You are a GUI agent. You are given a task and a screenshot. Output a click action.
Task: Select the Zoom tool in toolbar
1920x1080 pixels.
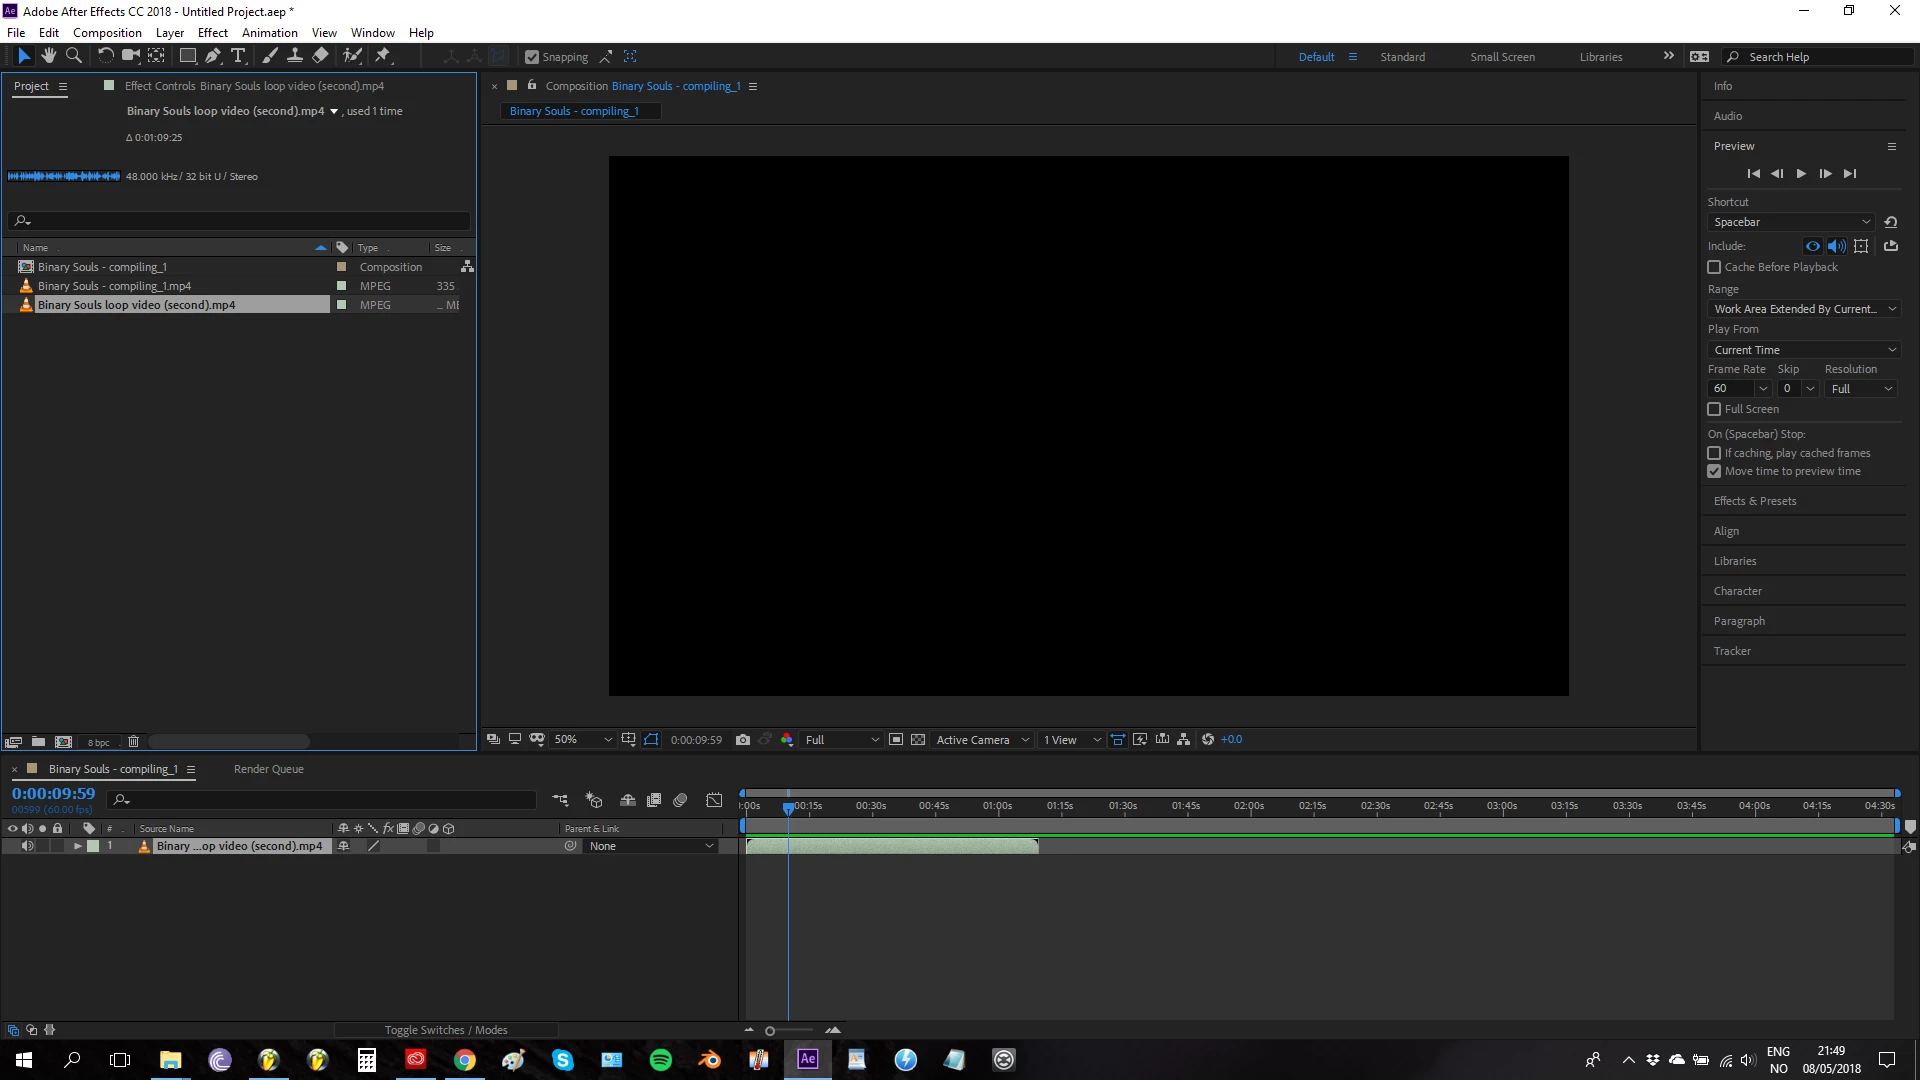tap(73, 56)
